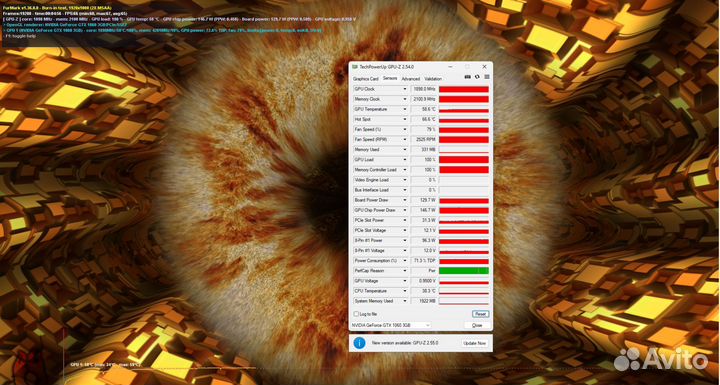Click the Power Consumption value 71.3 % TDP

coord(423,261)
